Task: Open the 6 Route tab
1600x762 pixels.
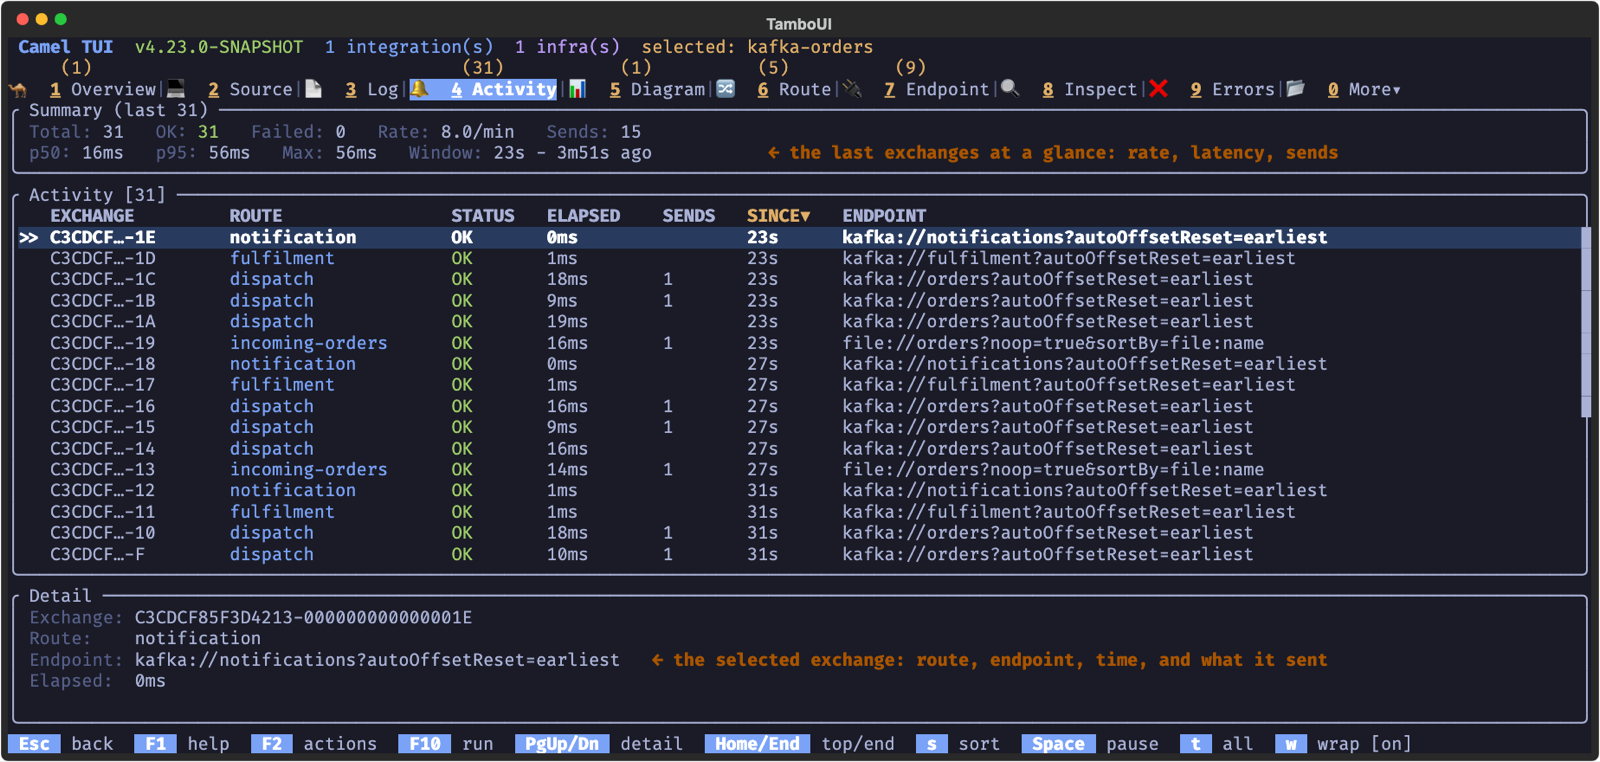Action: 794,89
